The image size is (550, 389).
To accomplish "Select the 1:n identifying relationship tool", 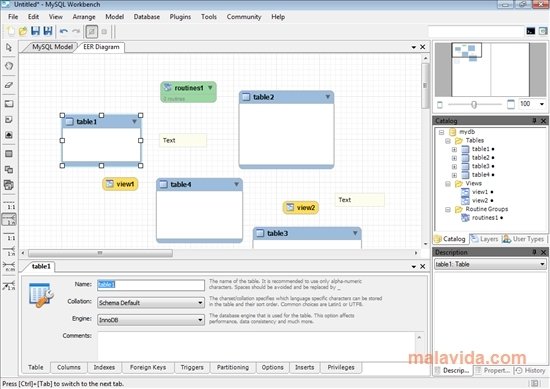I will point(9,251).
